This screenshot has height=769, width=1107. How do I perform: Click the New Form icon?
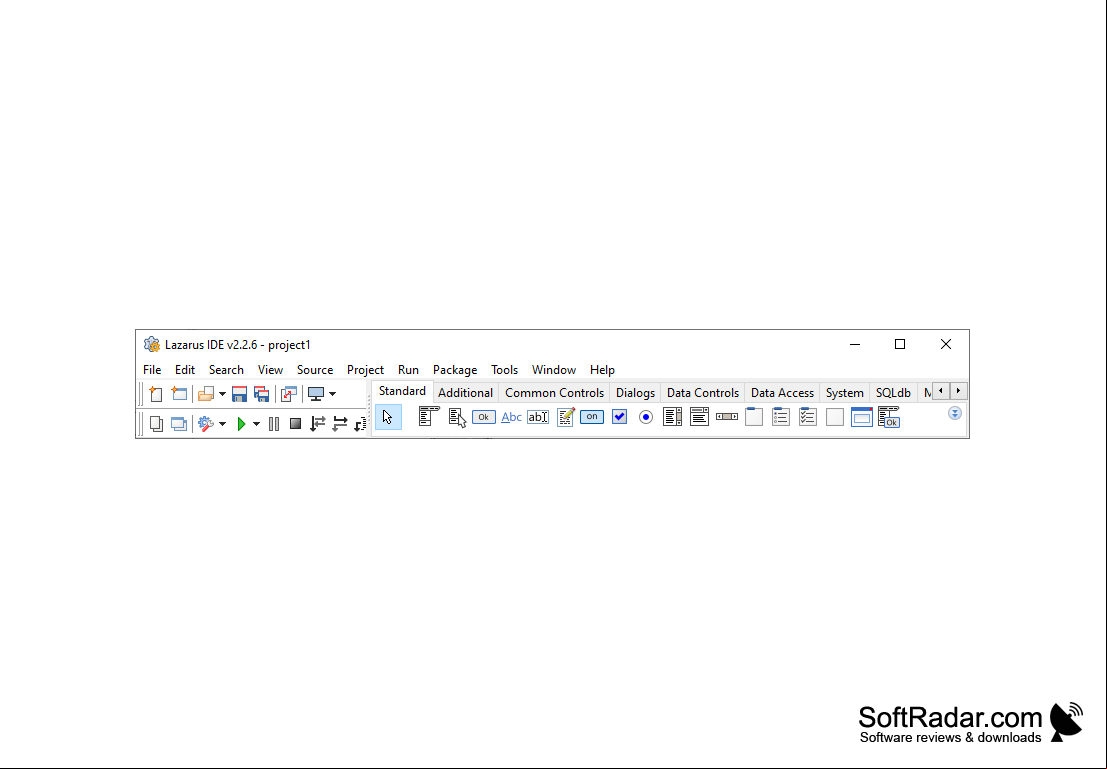pos(179,394)
